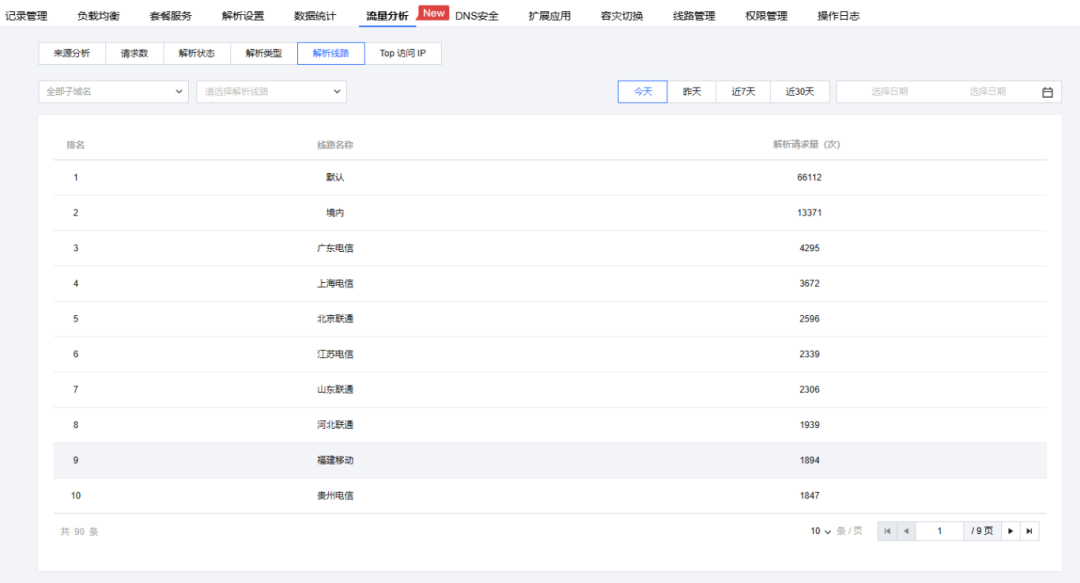The image size is (1080, 583).
Task: Switch to the 请求数 tab
Action: (x=134, y=53)
